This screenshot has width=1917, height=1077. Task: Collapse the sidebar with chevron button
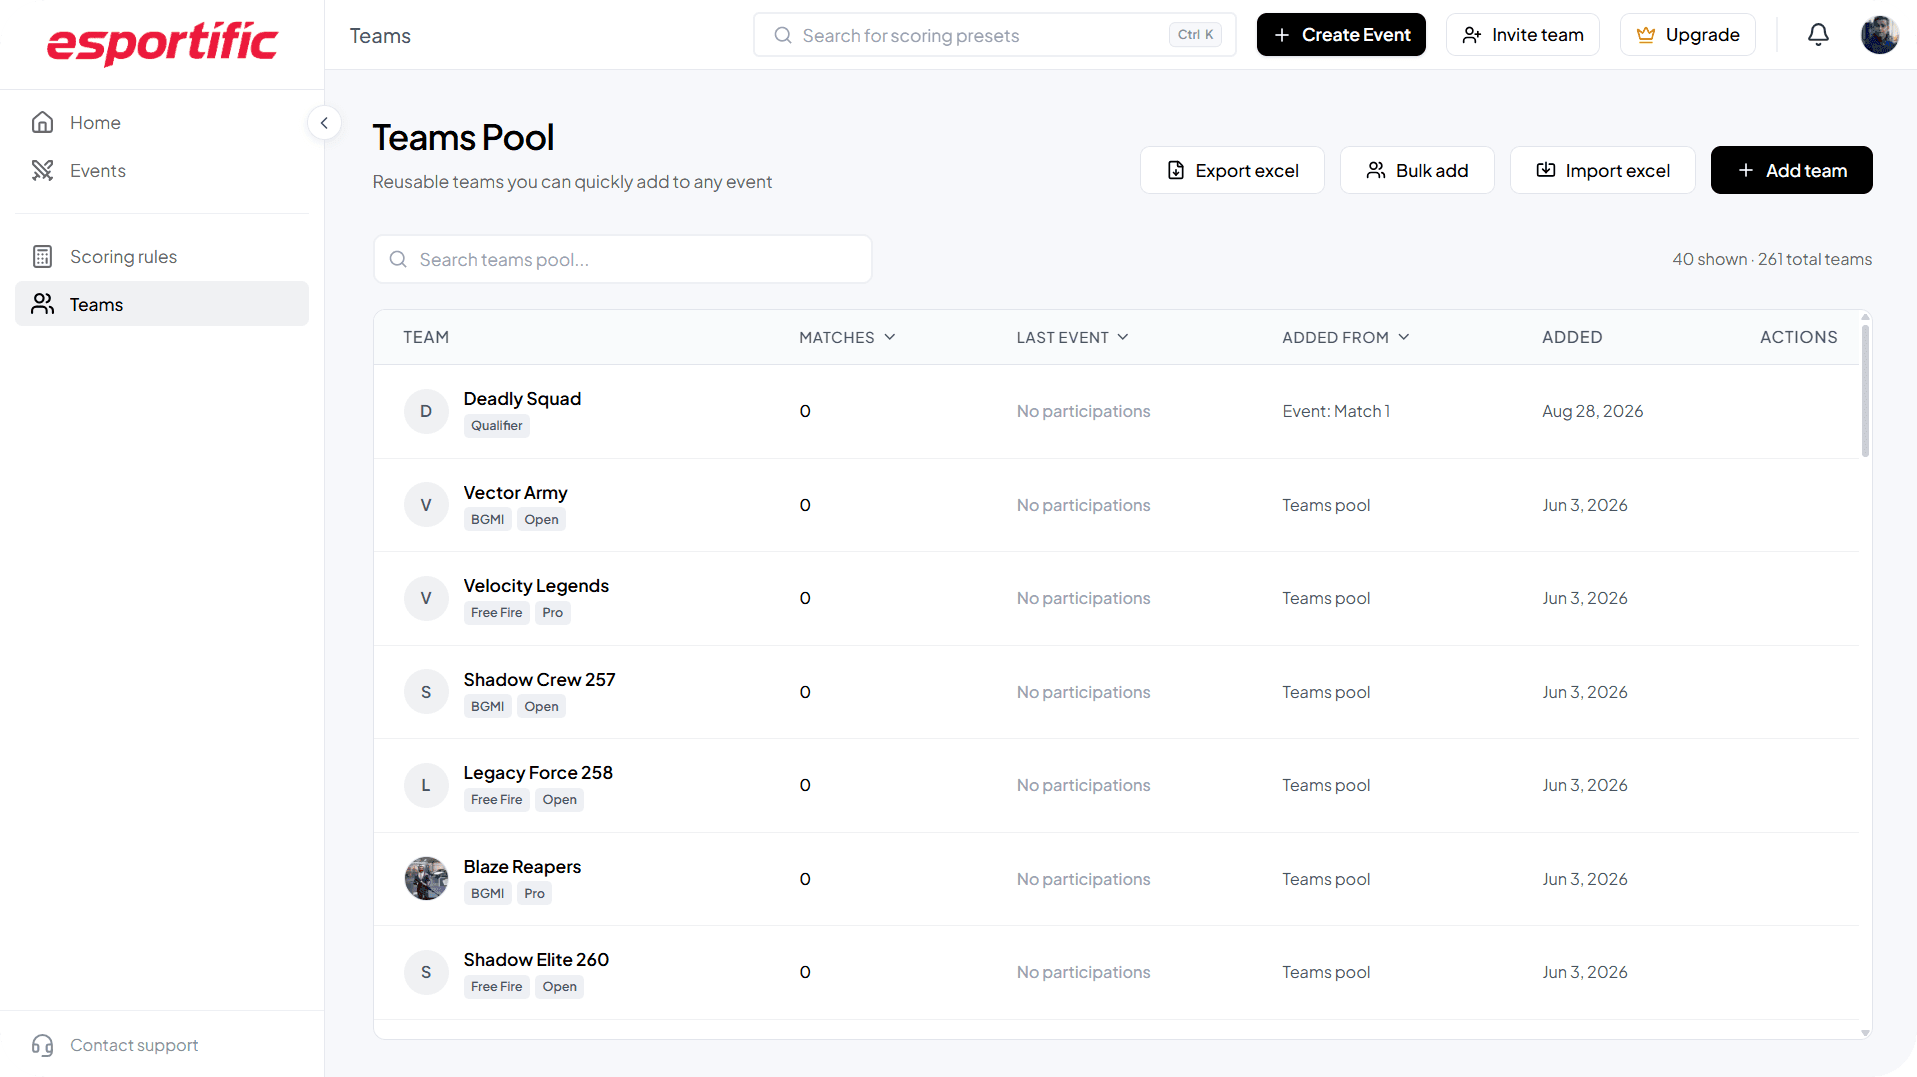pos(324,123)
